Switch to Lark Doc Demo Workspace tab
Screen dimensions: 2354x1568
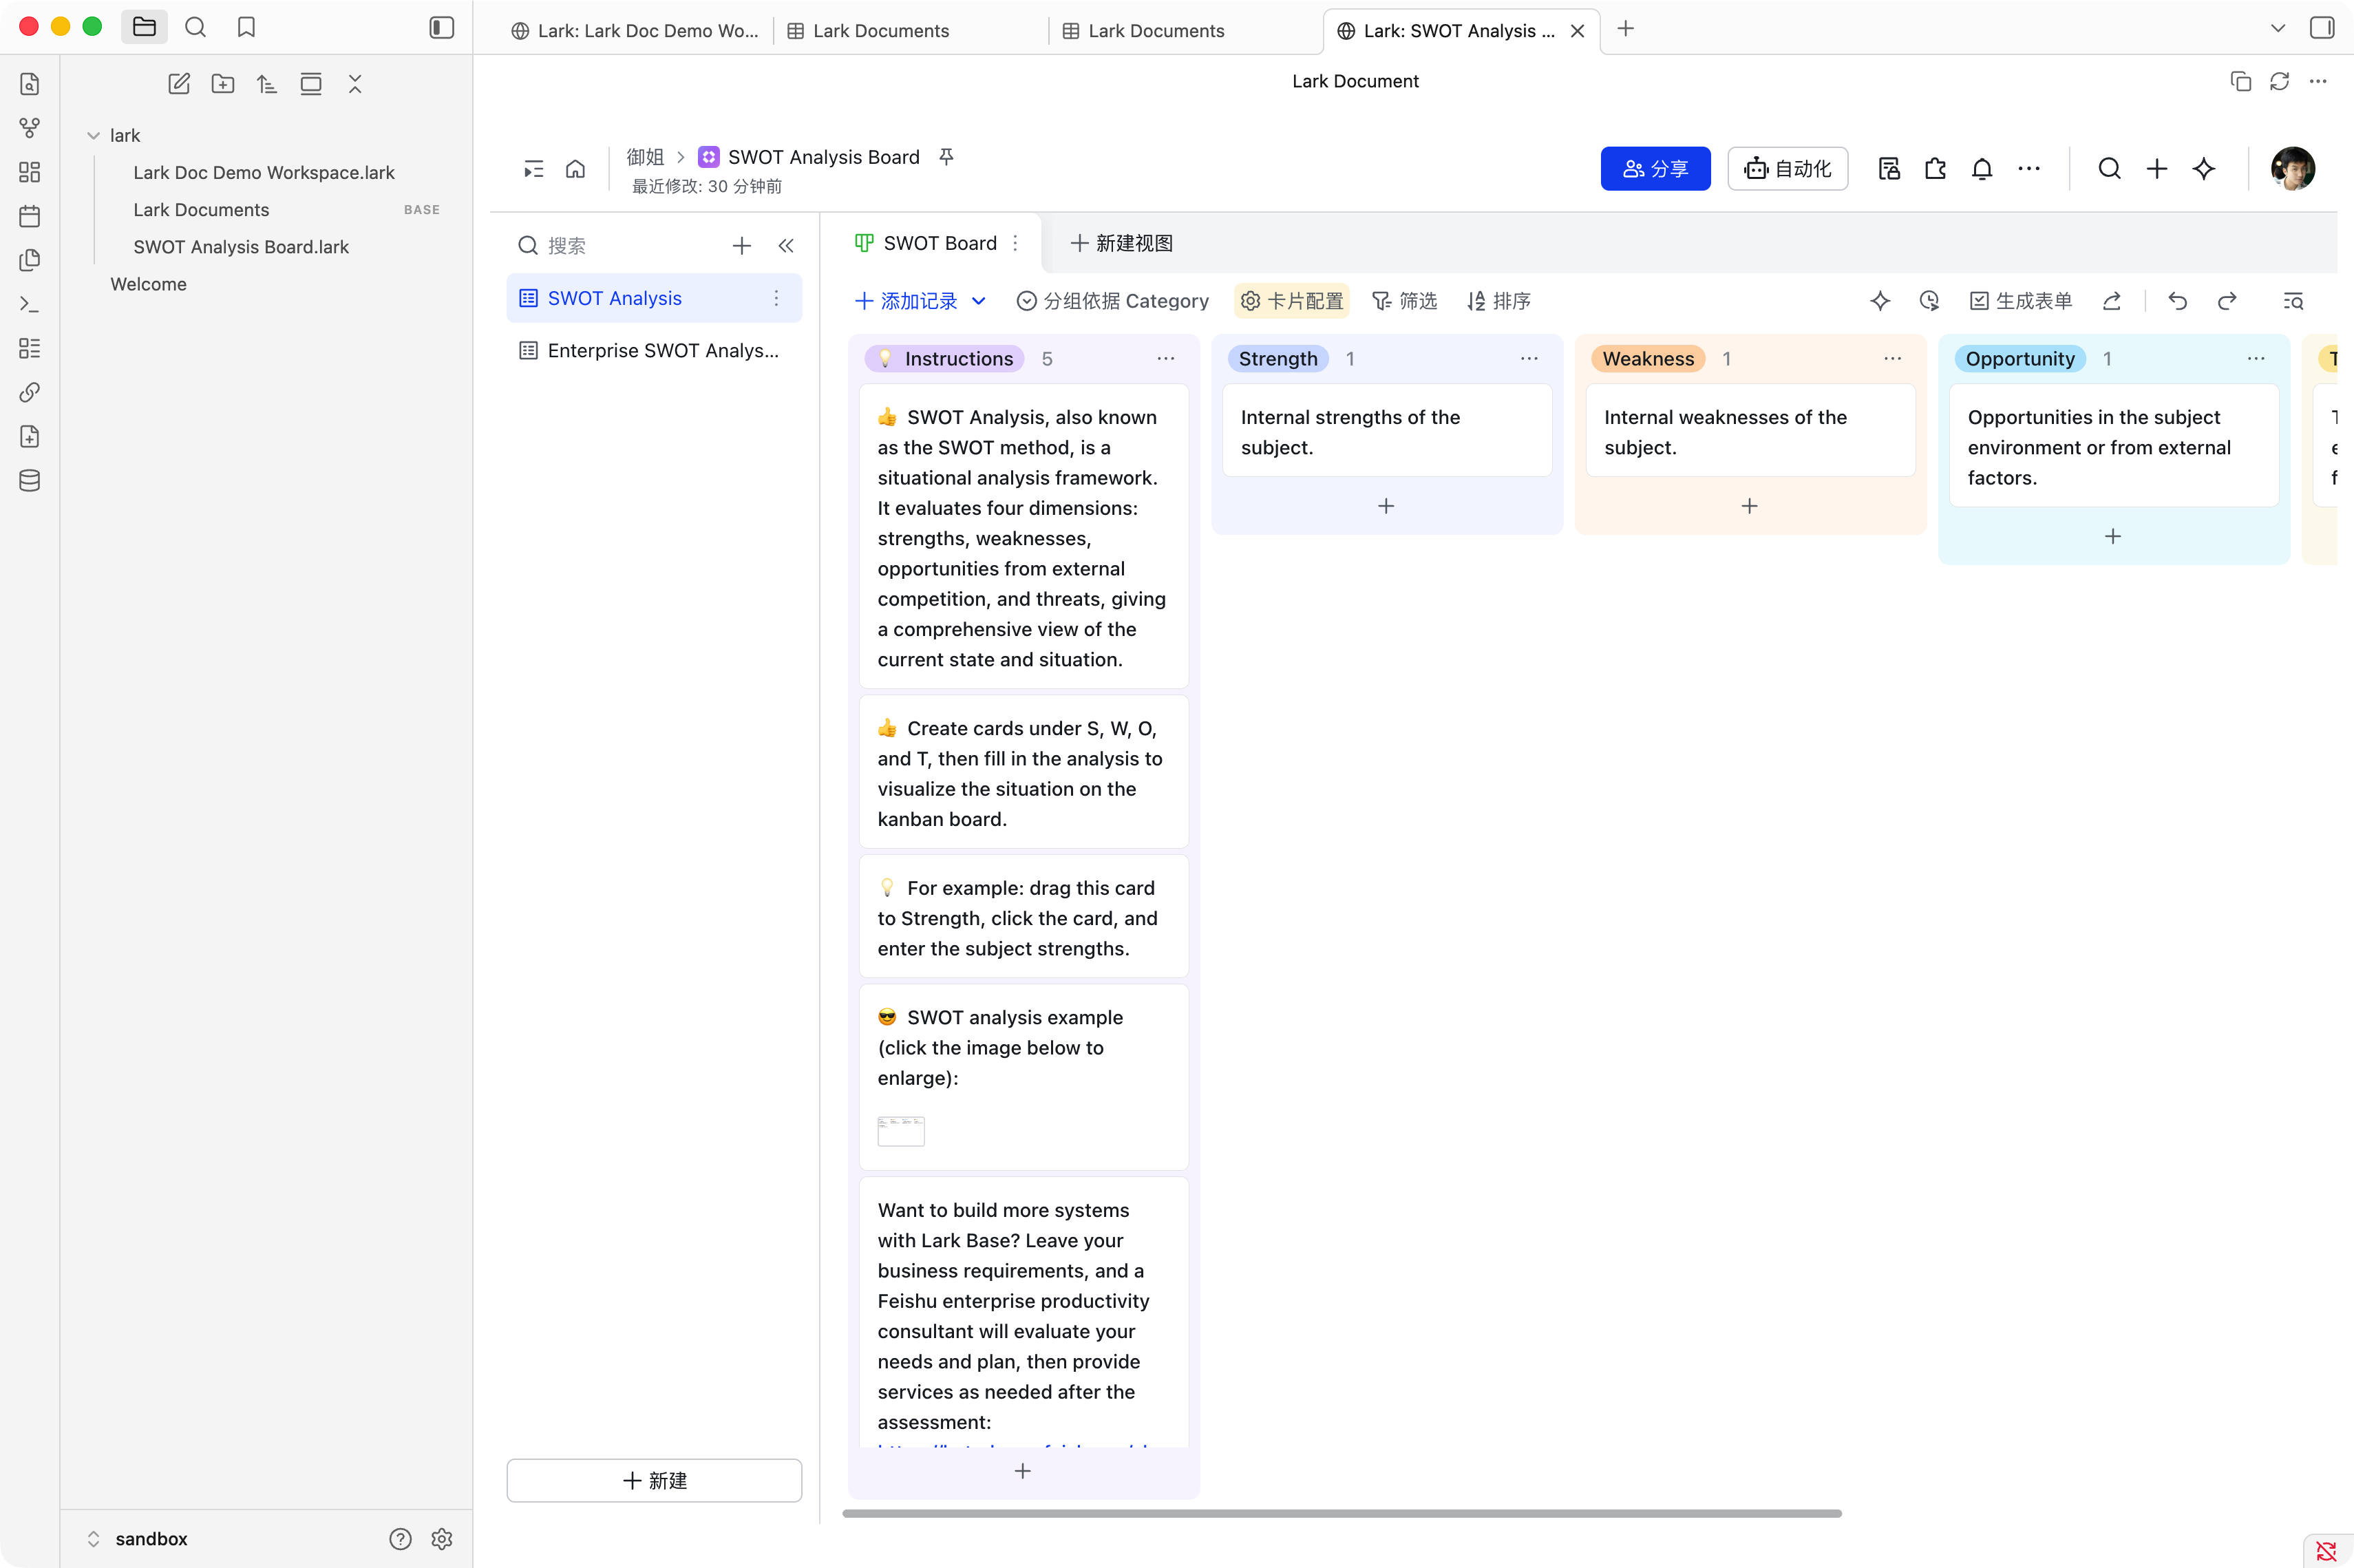point(636,31)
